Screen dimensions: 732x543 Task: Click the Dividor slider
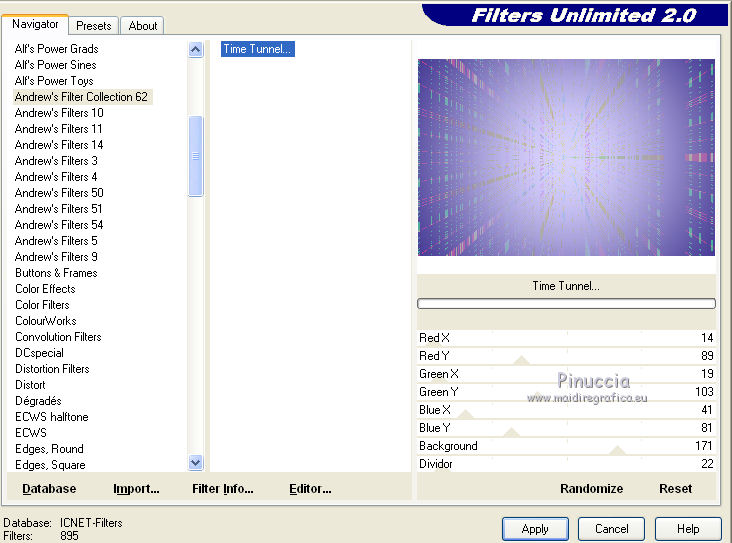click(566, 464)
